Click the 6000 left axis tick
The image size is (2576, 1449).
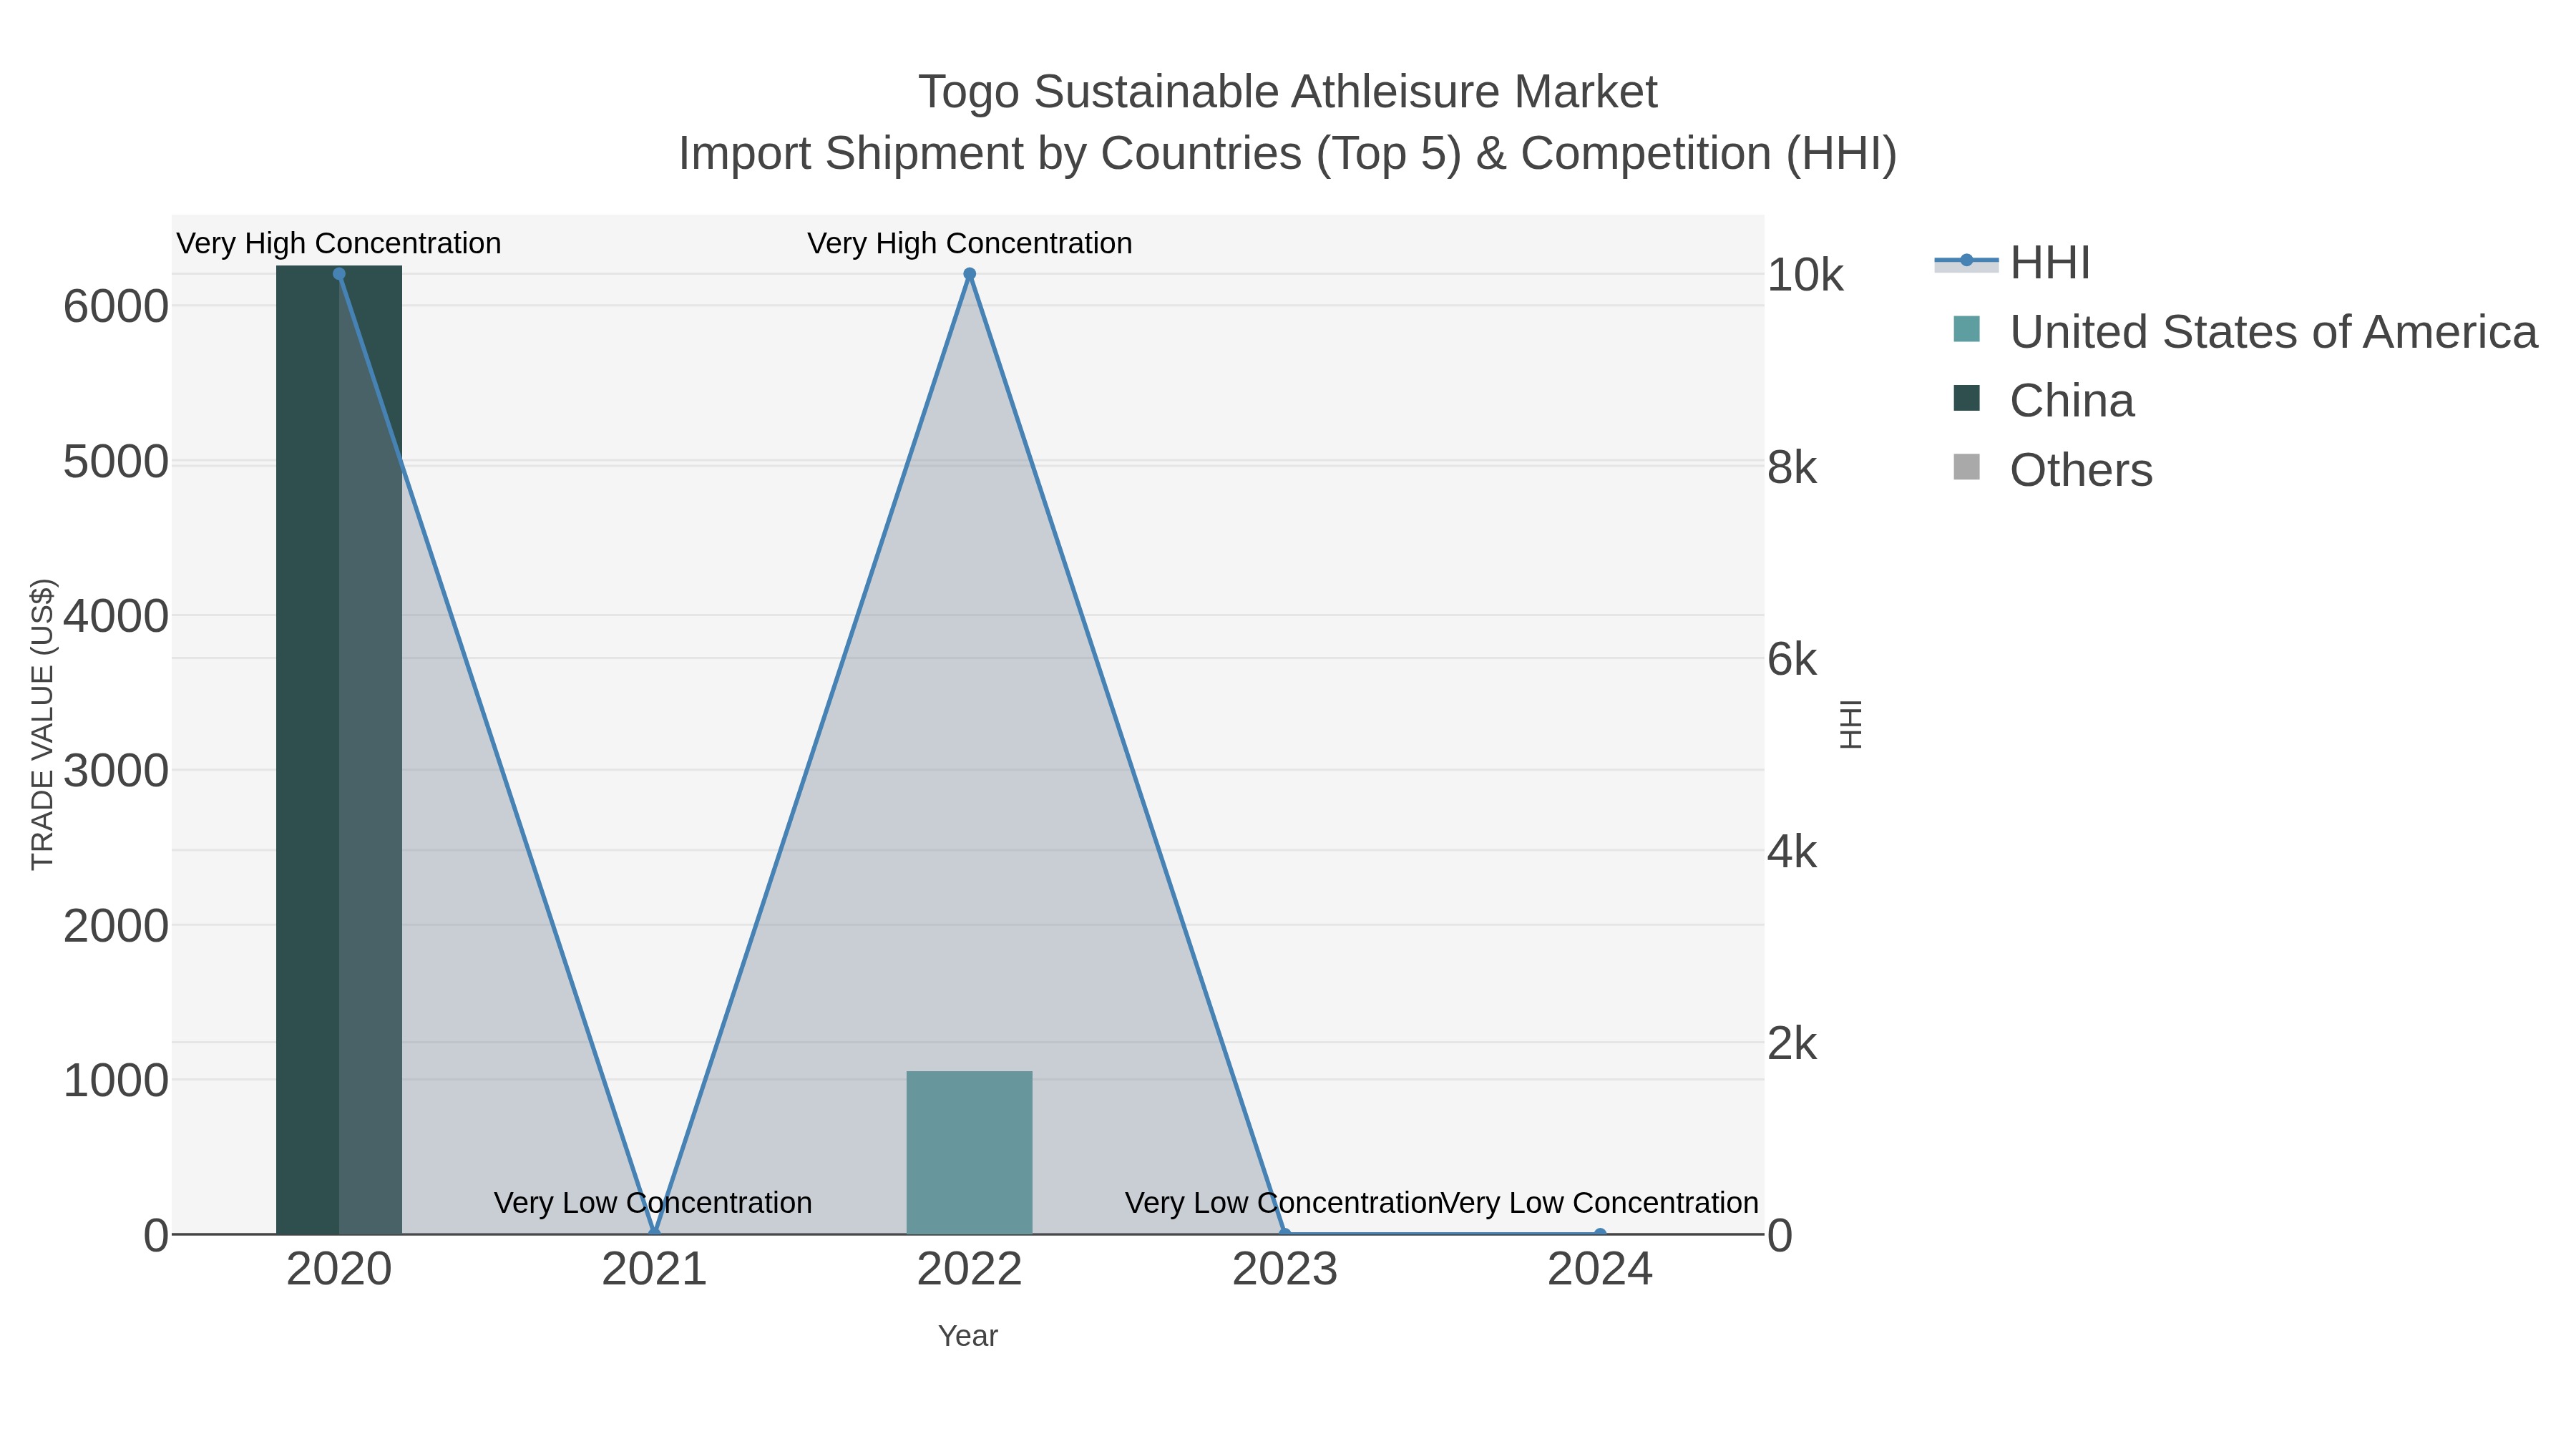pos(116,306)
